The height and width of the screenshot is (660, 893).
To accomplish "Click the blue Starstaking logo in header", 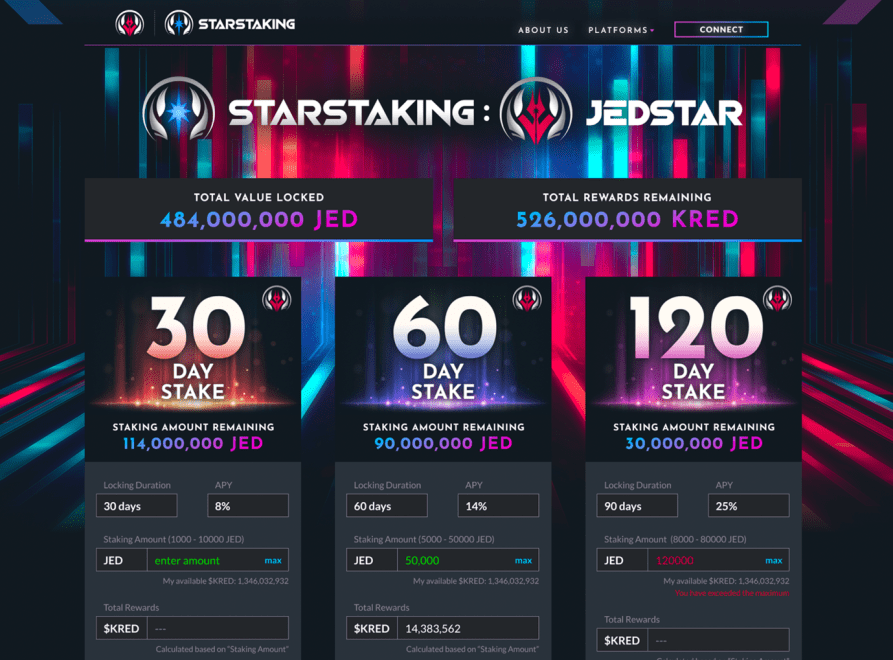I will click(x=179, y=23).
